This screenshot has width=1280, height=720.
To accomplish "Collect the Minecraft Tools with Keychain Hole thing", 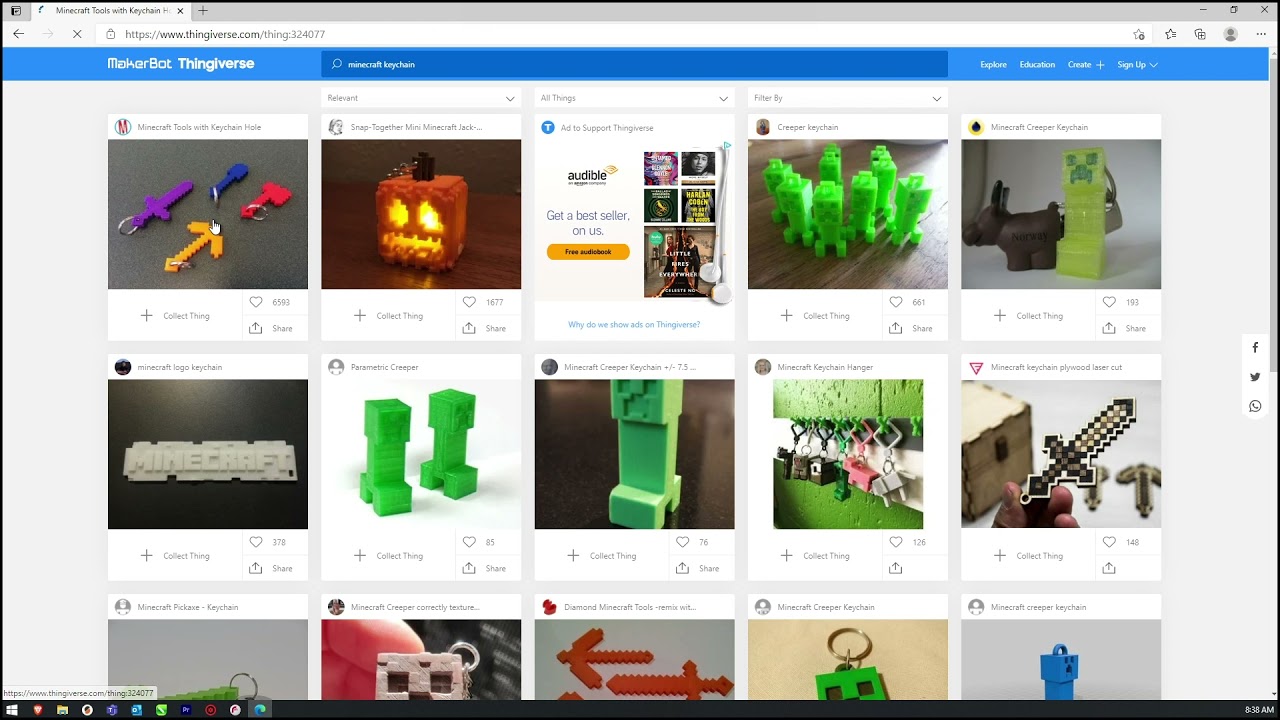I will click(175, 316).
